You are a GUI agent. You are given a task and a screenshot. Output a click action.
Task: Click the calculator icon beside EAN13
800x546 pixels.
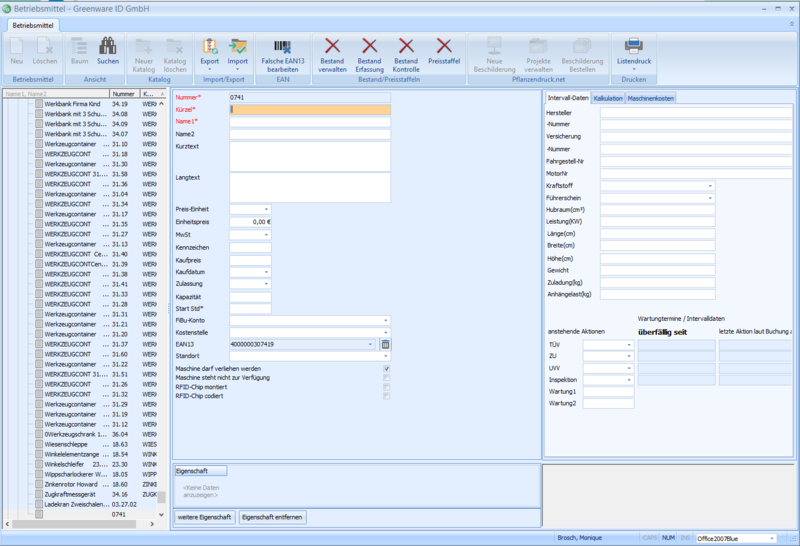[386, 344]
